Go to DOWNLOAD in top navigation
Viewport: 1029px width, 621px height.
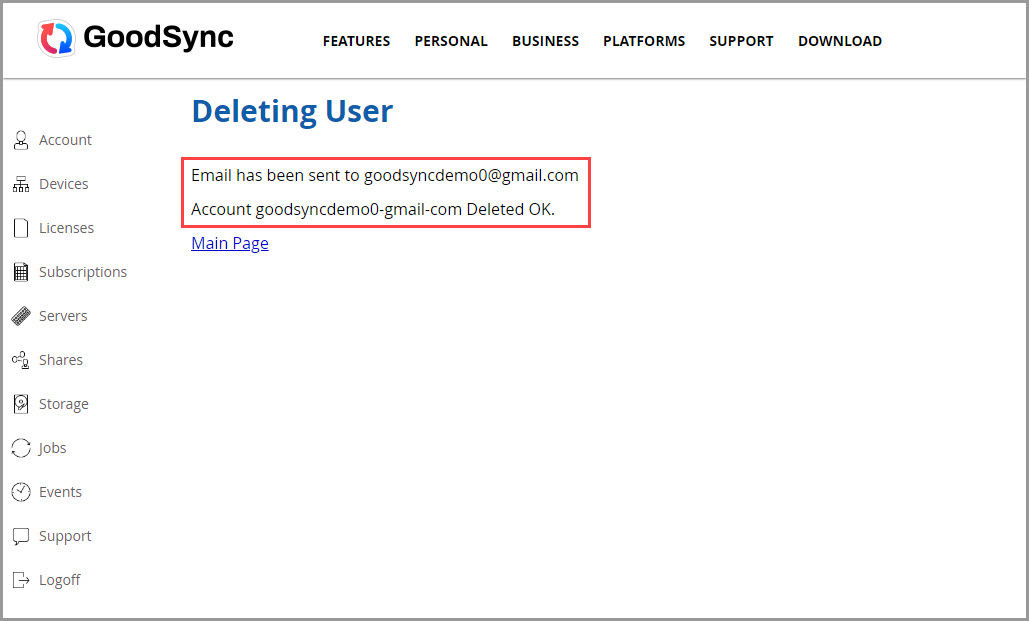tap(840, 41)
